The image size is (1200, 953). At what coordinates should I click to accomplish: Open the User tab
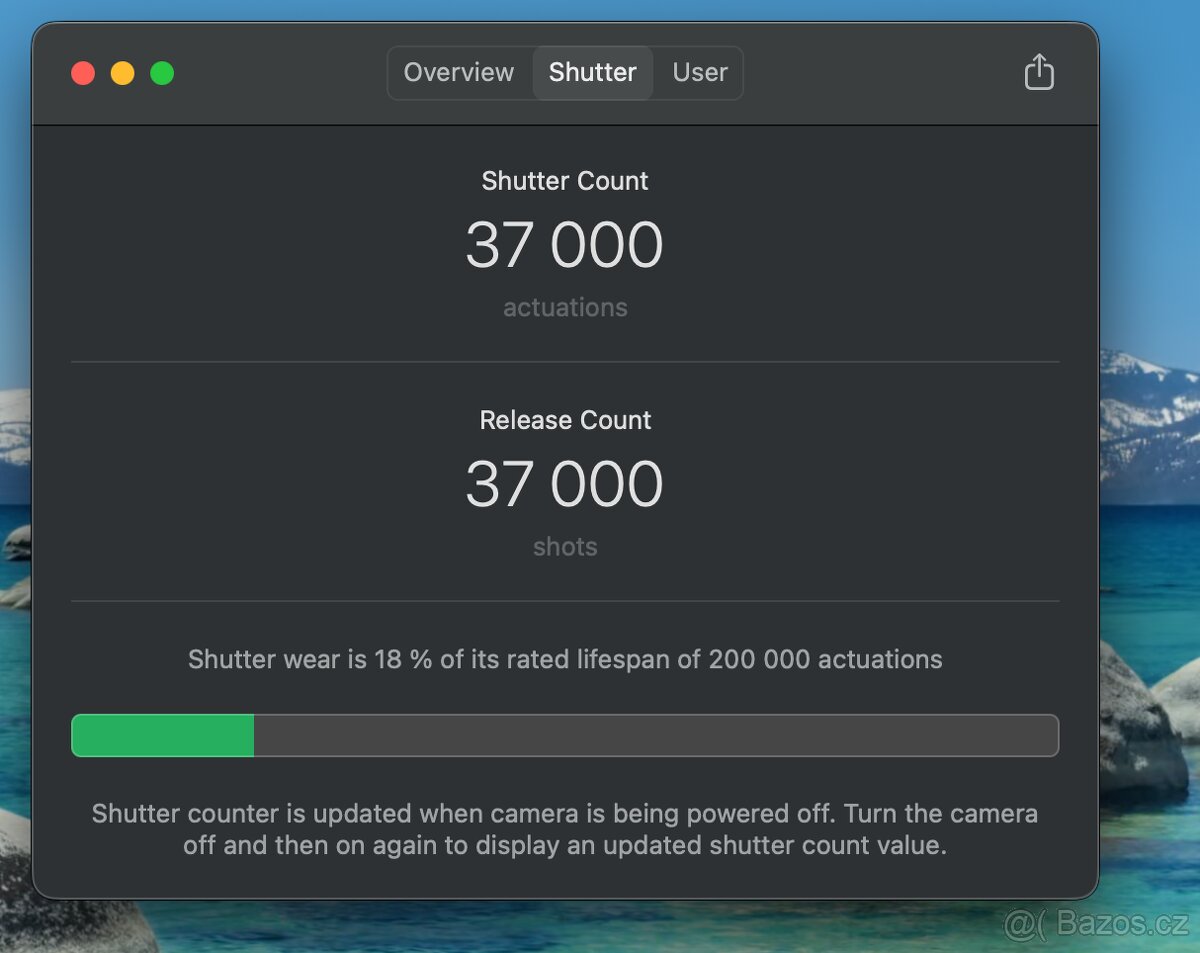(700, 73)
